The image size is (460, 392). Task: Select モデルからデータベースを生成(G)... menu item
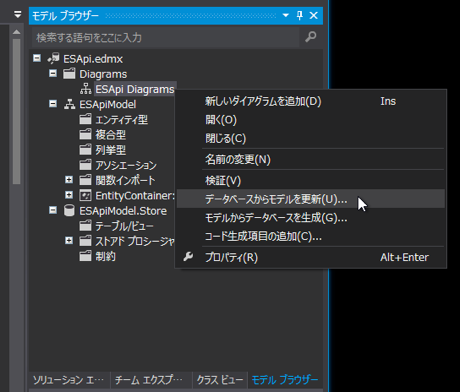tap(311, 218)
